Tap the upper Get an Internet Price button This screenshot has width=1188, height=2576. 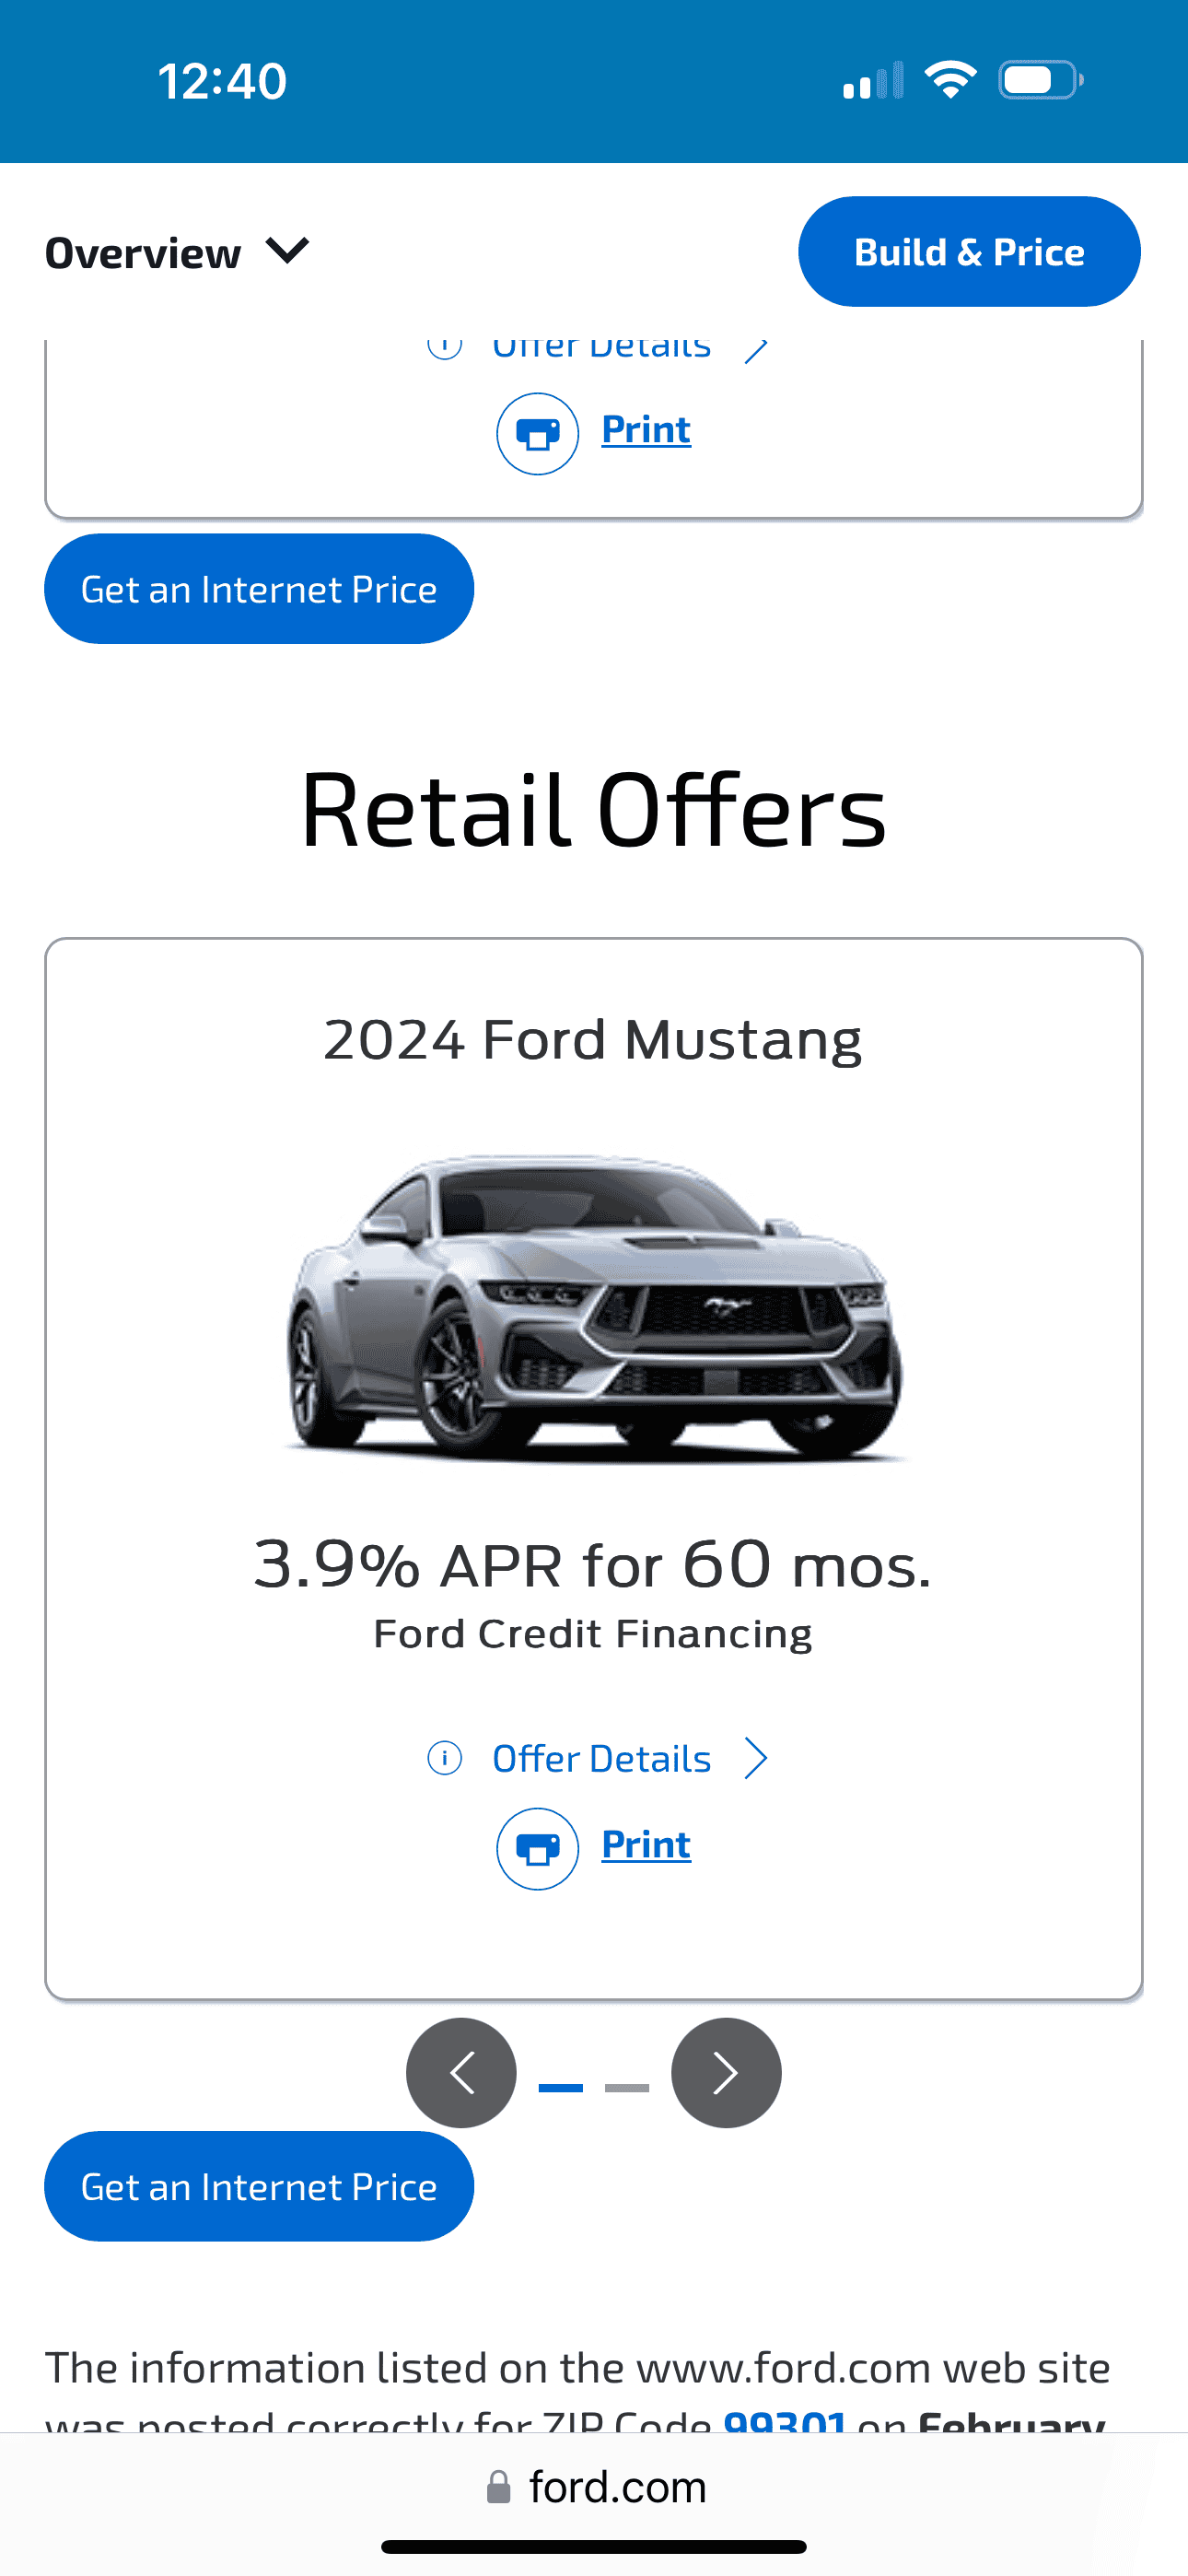259,589
